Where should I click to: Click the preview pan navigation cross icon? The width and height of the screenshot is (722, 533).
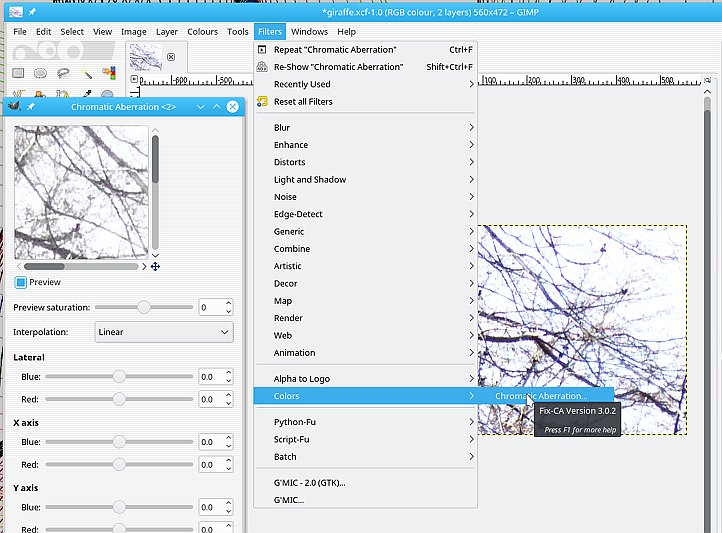click(x=155, y=266)
